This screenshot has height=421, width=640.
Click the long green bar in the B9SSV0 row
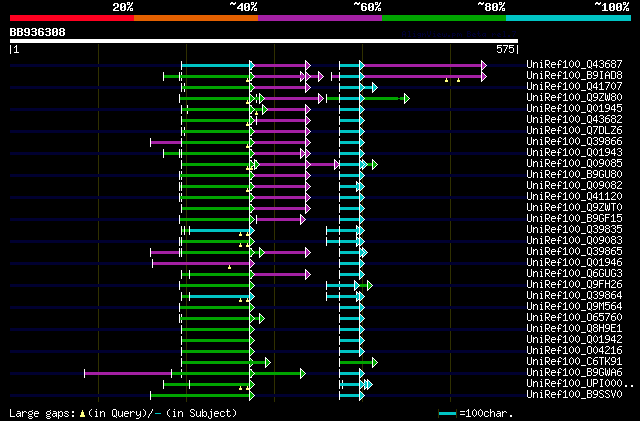200,396
